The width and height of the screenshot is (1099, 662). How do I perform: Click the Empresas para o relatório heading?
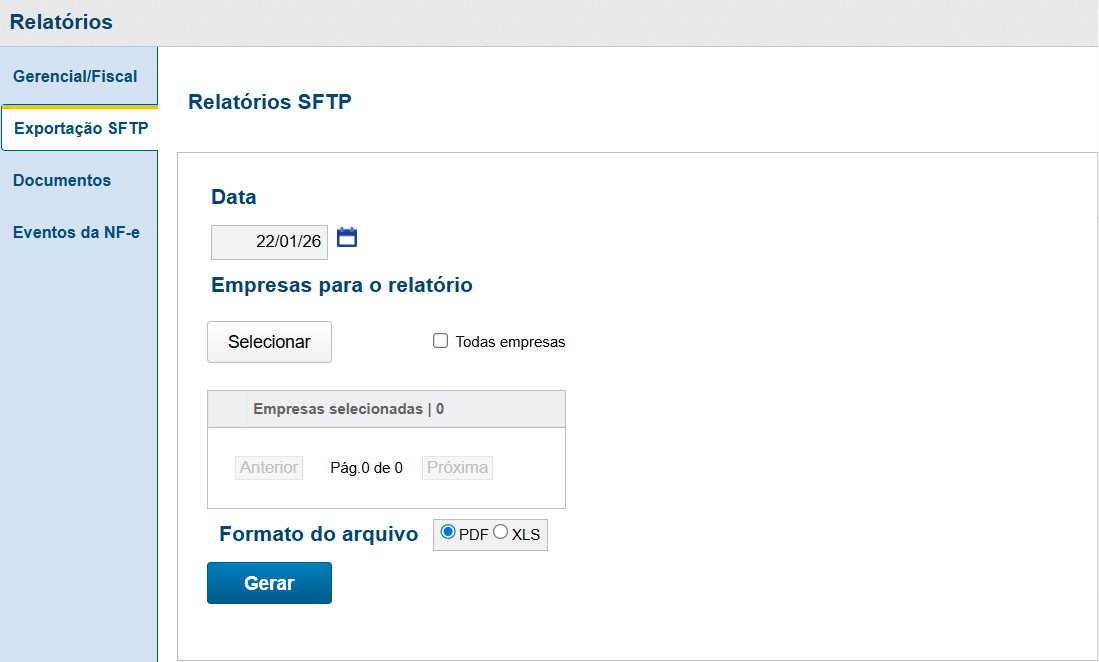(x=341, y=285)
